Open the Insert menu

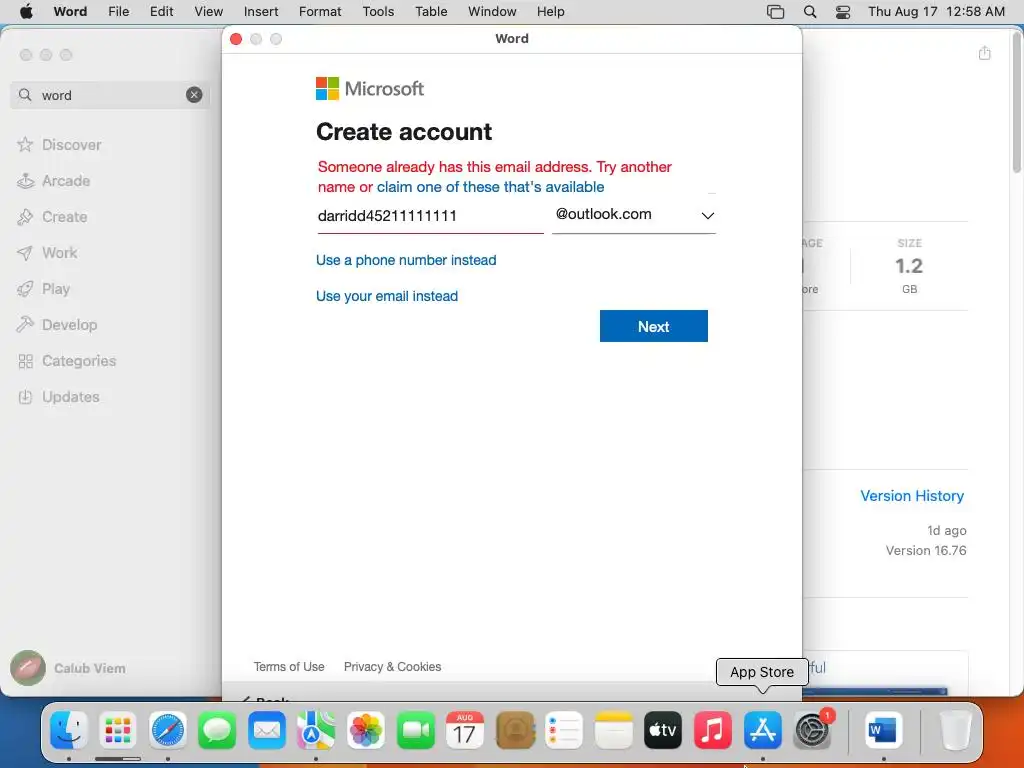tap(261, 12)
